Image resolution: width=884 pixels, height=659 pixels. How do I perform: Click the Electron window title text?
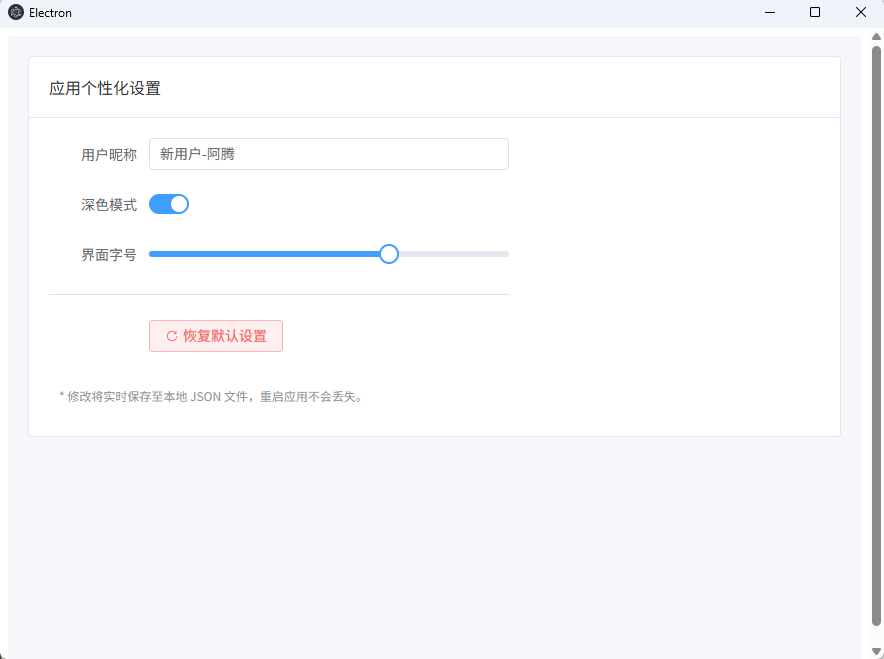[50, 13]
